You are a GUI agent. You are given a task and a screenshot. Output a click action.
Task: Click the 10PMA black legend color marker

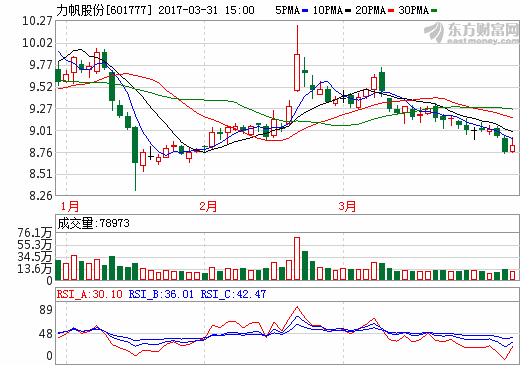point(348,11)
